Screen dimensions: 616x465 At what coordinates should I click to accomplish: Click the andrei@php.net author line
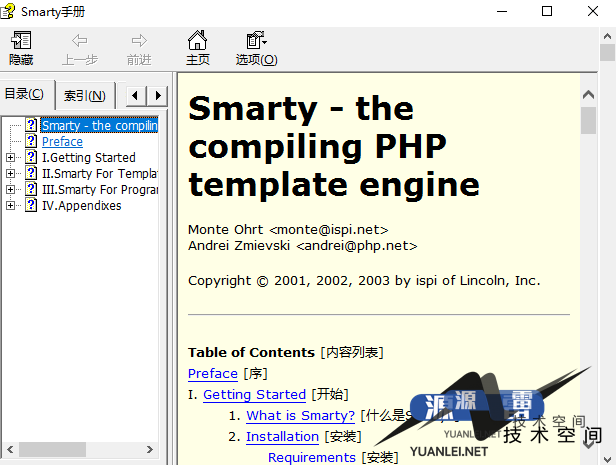(302, 245)
